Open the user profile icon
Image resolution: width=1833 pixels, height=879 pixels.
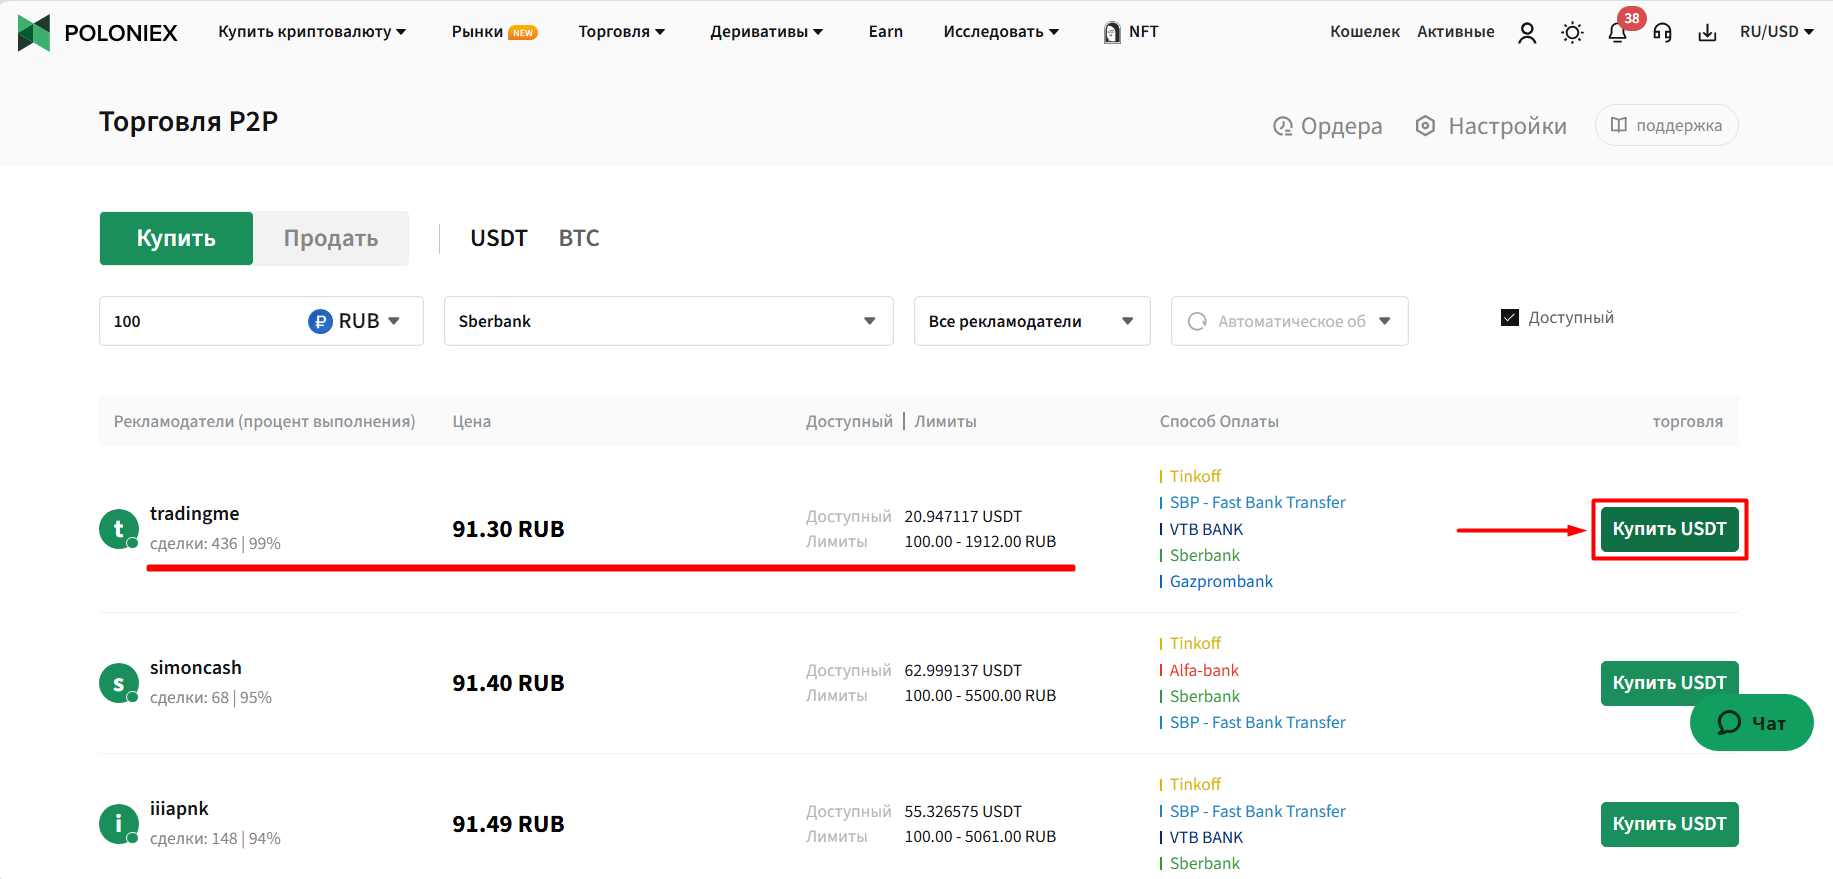point(1527,33)
